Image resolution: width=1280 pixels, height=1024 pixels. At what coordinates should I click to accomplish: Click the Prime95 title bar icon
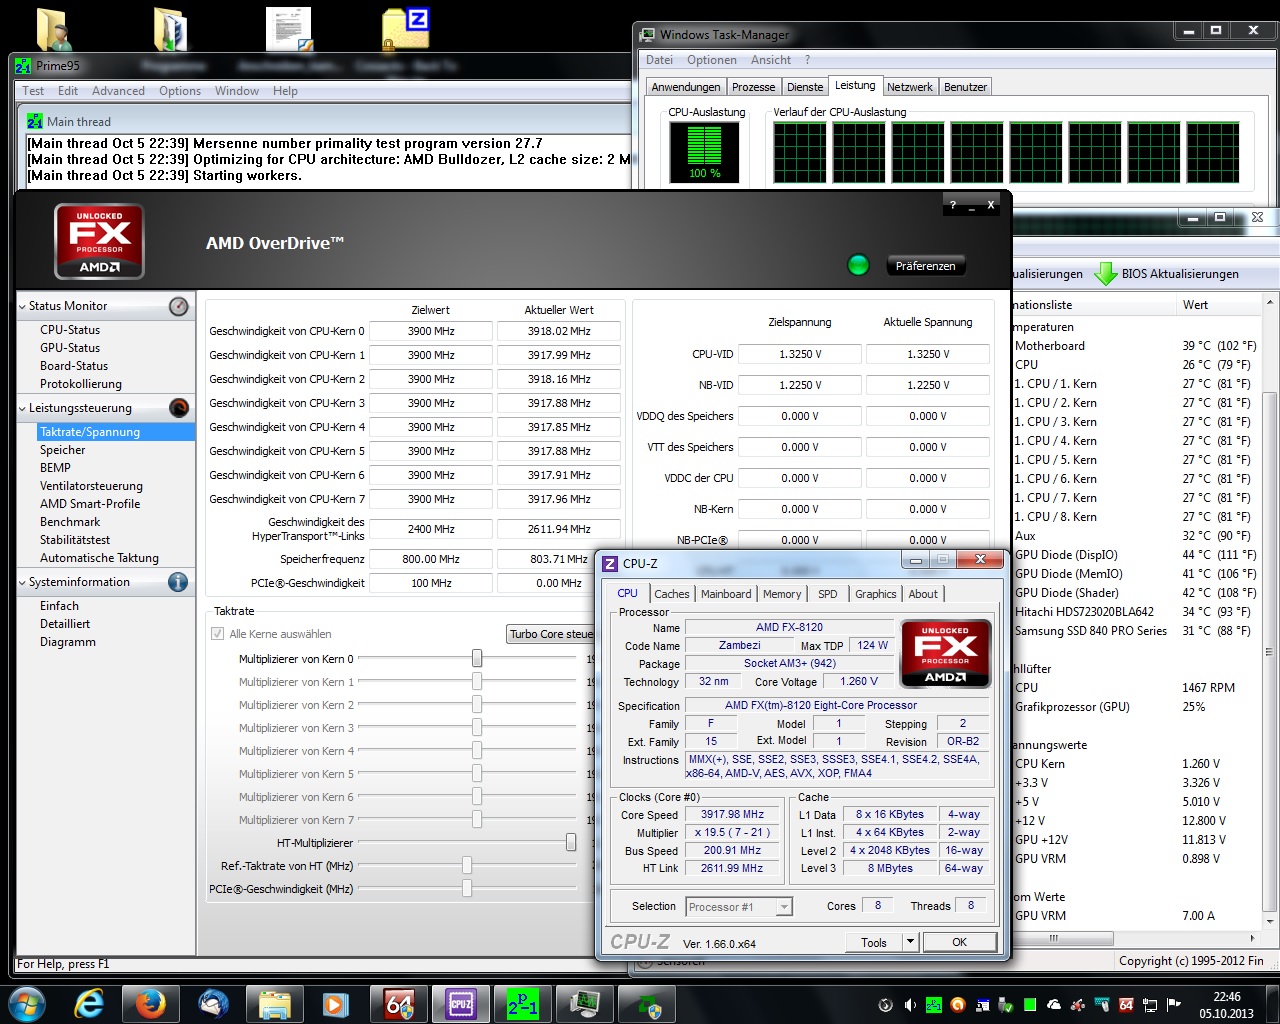tap(23, 66)
